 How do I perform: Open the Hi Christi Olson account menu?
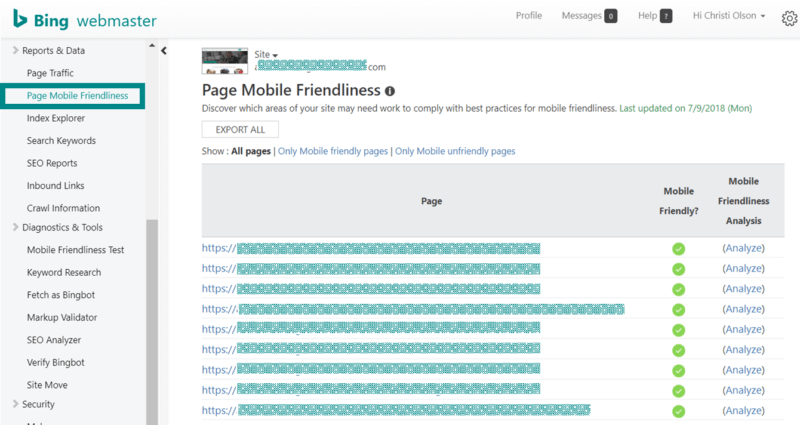[x=729, y=16]
